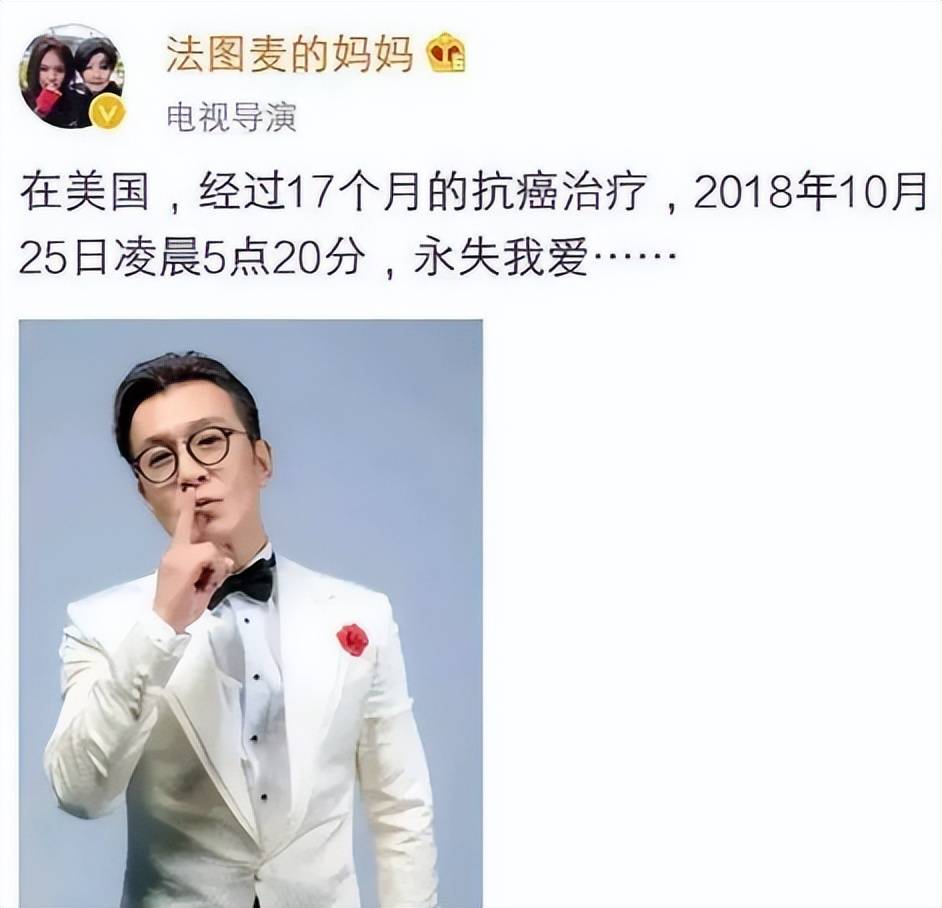Click the 2018年10月 date text
The width and height of the screenshot is (942, 908).
(809, 193)
